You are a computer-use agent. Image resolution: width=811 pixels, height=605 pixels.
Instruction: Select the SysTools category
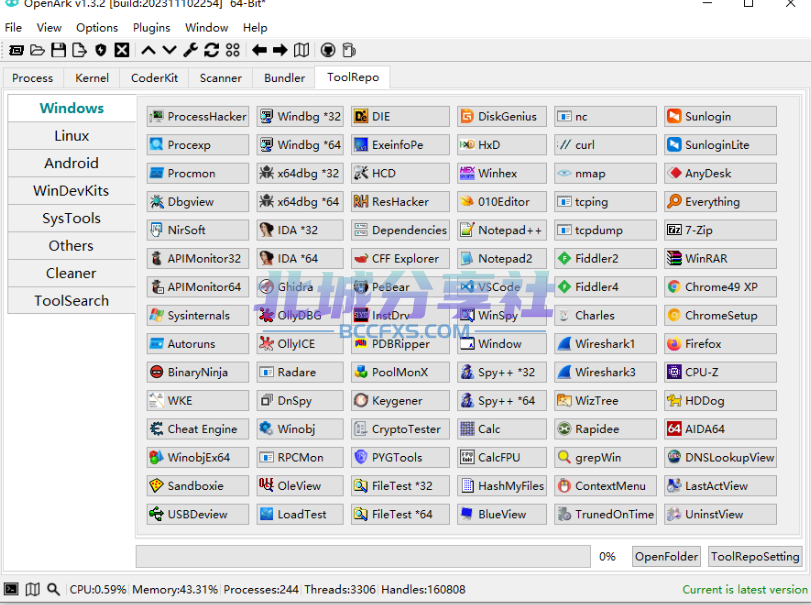pyautogui.click(x=71, y=218)
